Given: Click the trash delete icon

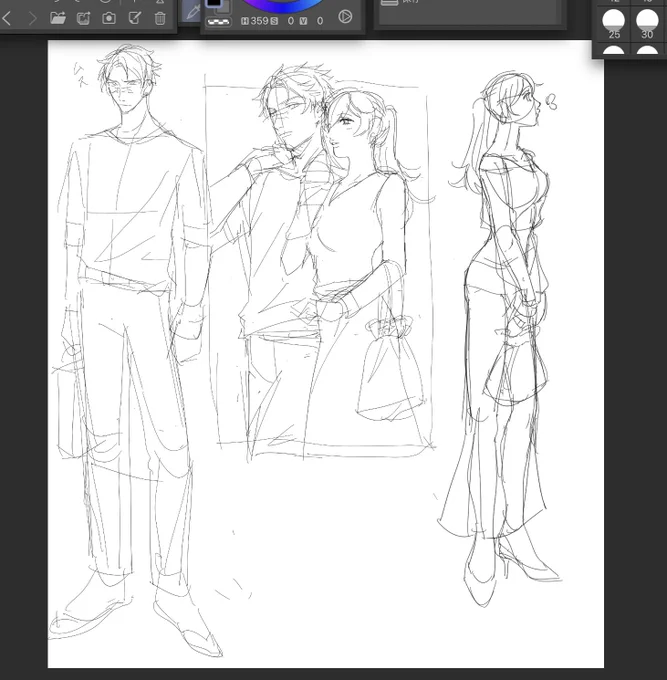Looking at the screenshot, I should tap(160, 18).
